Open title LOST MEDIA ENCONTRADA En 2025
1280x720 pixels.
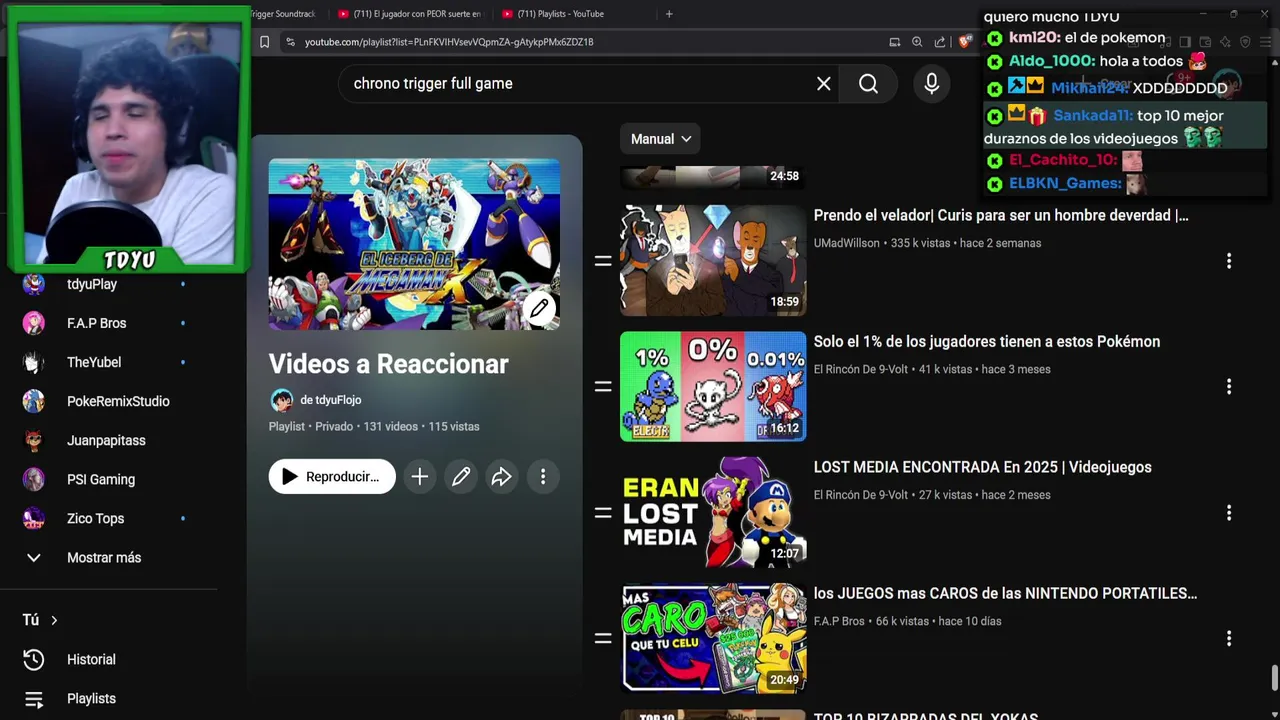(983, 468)
